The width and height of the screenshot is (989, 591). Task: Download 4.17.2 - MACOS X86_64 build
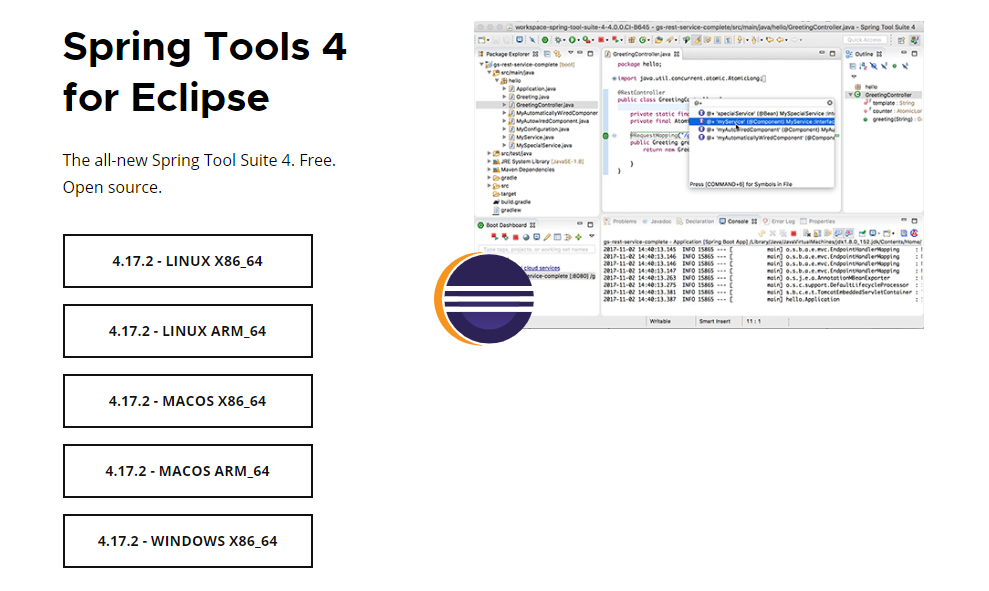tap(188, 401)
